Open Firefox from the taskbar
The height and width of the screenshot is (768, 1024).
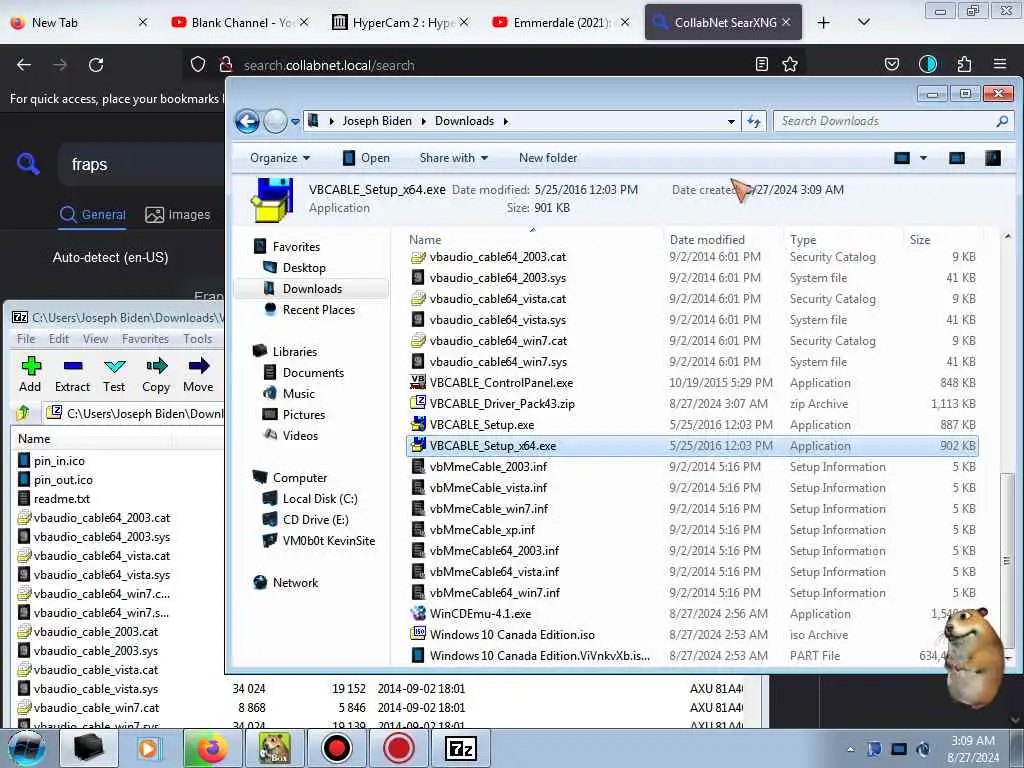(212, 748)
